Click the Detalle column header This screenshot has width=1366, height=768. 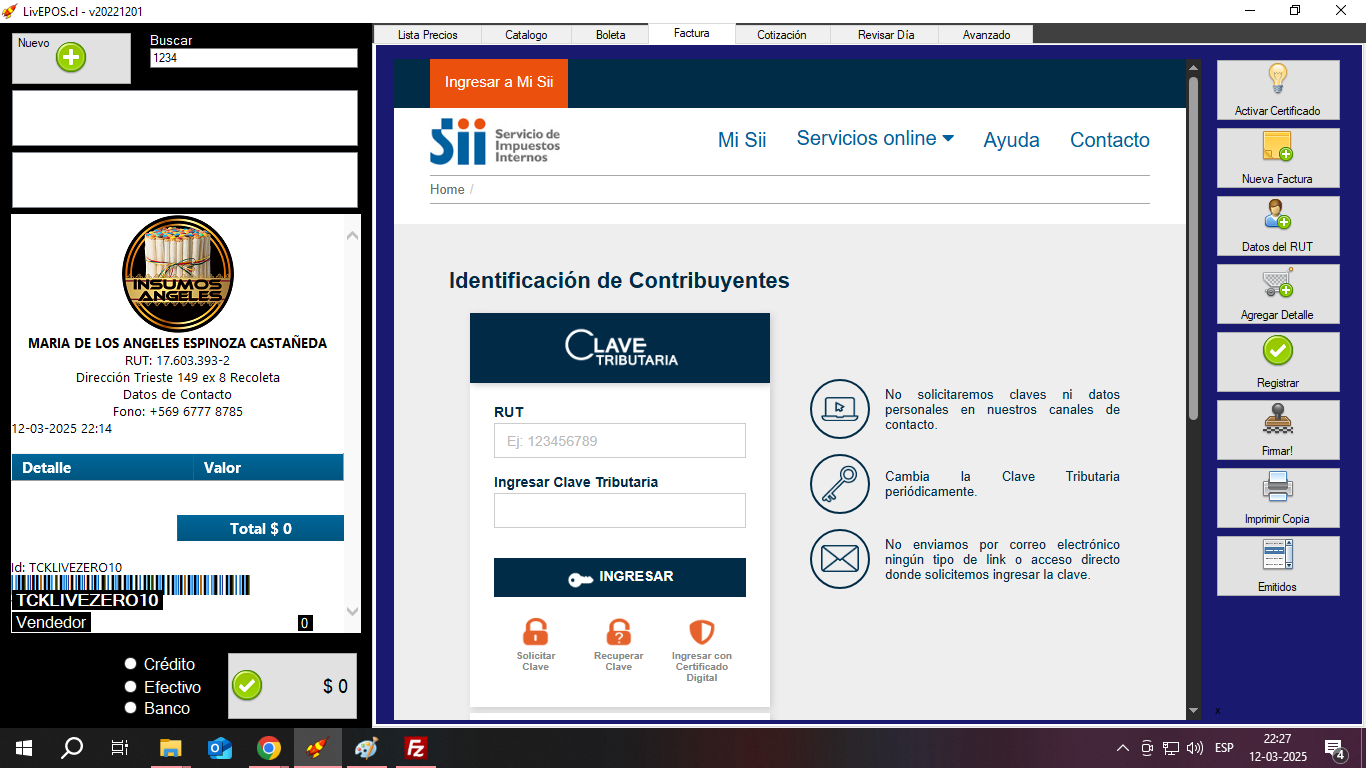[102, 467]
